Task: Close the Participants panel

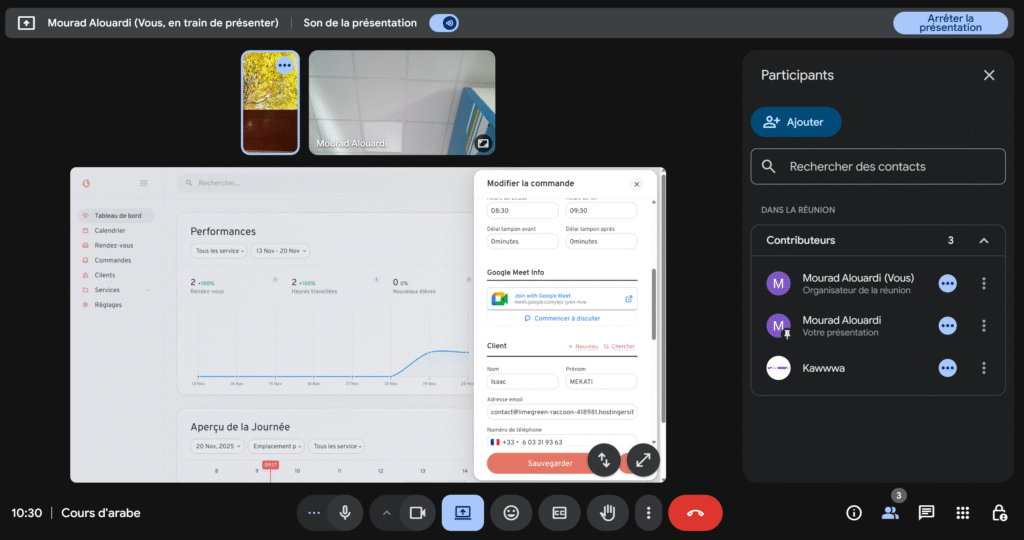Action: point(988,75)
